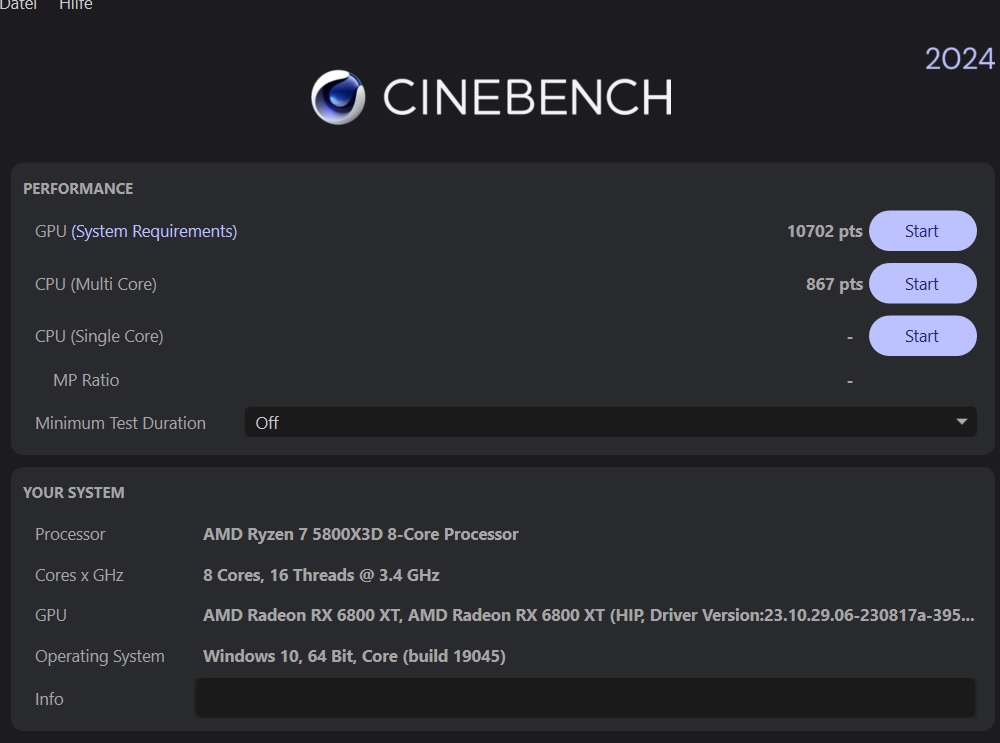The width and height of the screenshot is (1000, 743).
Task: Click the 8 Cores, 16 Threads value
Action: tap(321, 575)
